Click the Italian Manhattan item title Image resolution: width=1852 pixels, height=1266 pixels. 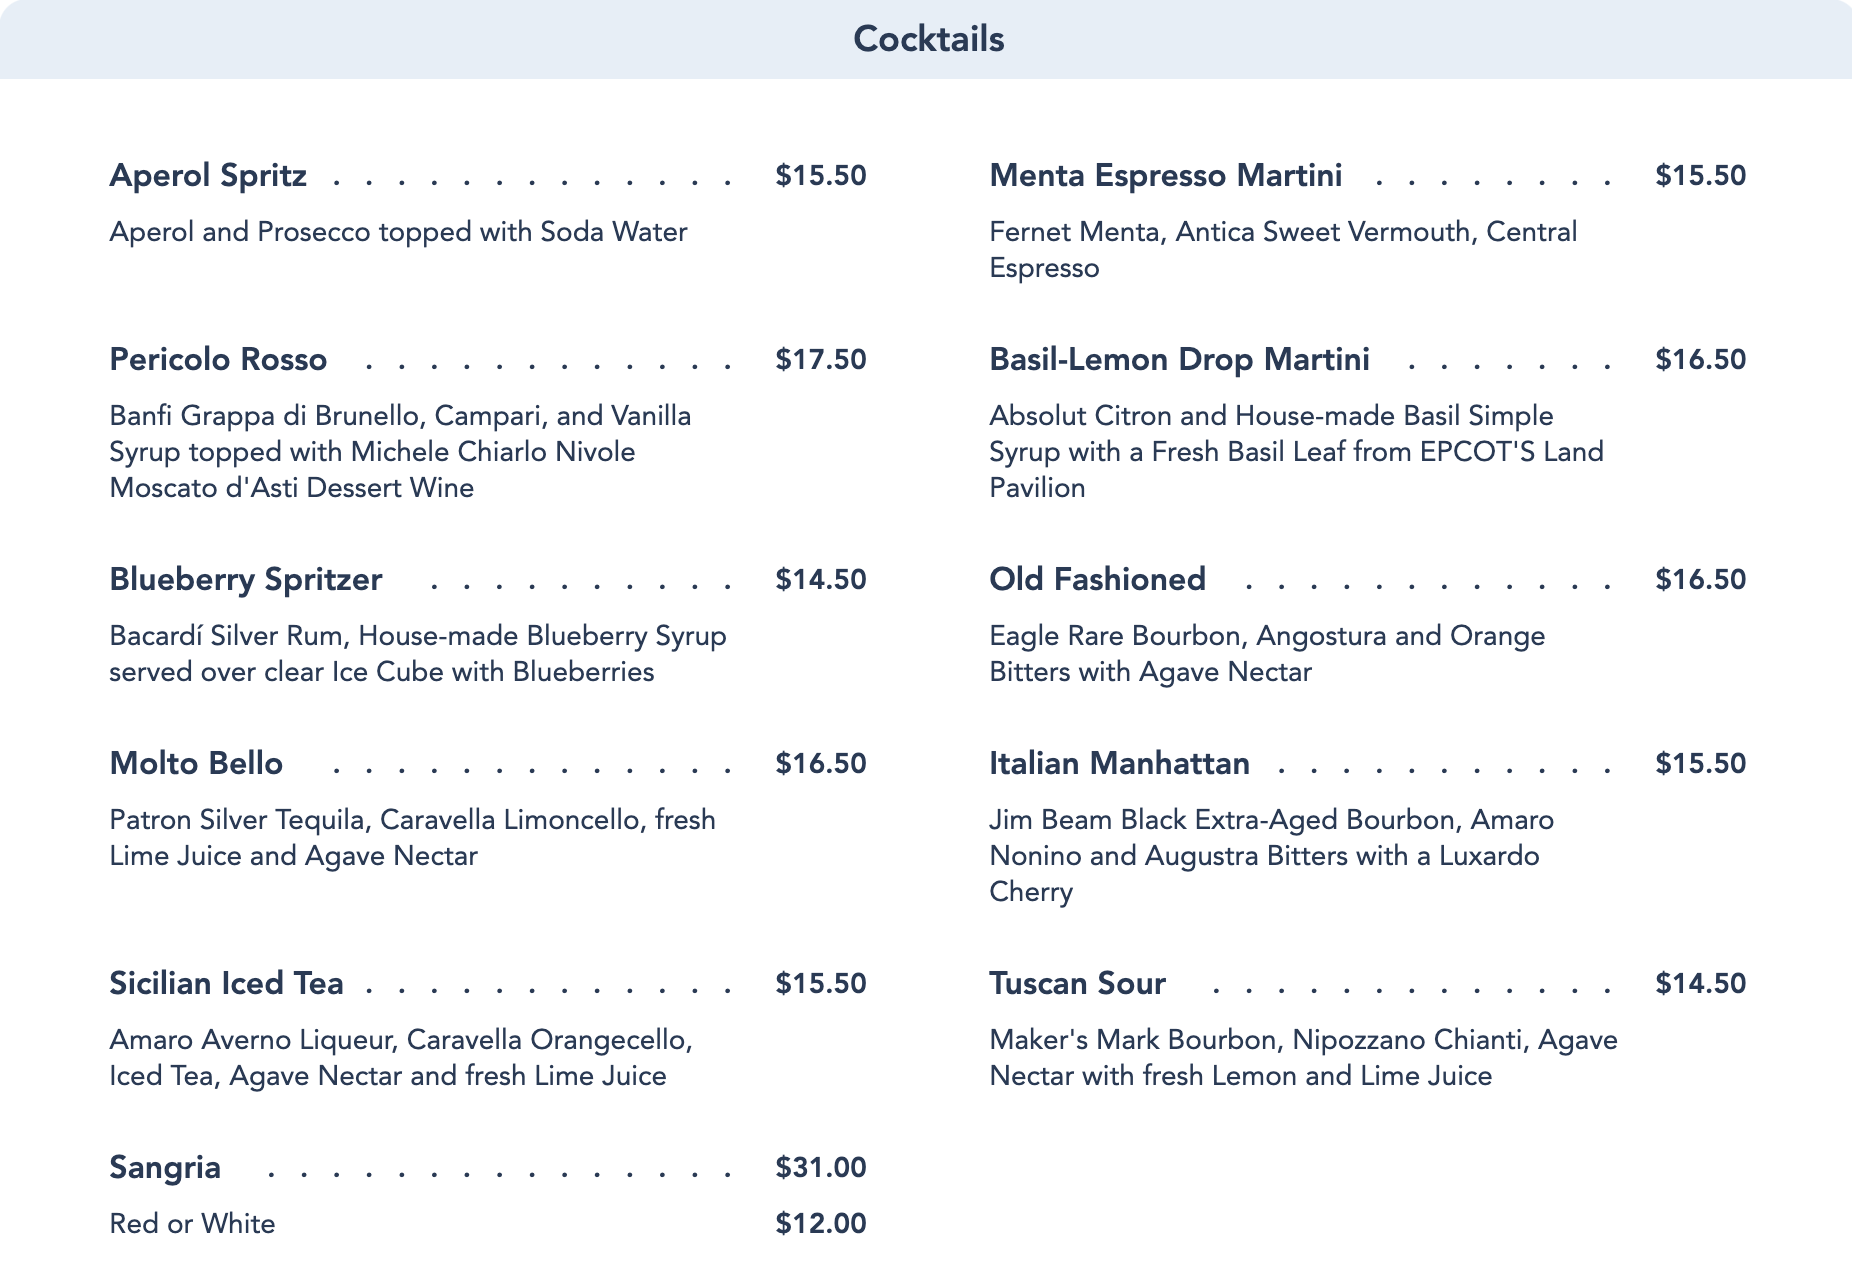point(1119,763)
